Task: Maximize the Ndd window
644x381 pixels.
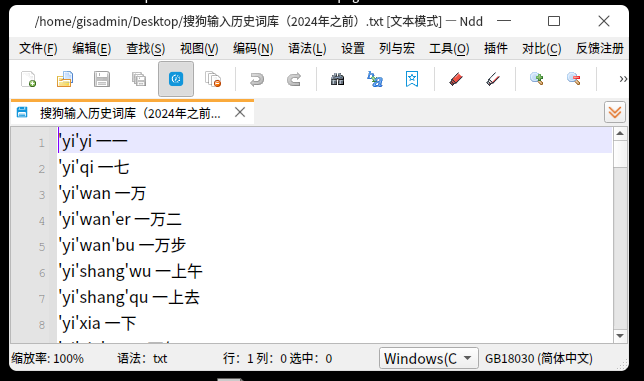Action: tap(554, 21)
